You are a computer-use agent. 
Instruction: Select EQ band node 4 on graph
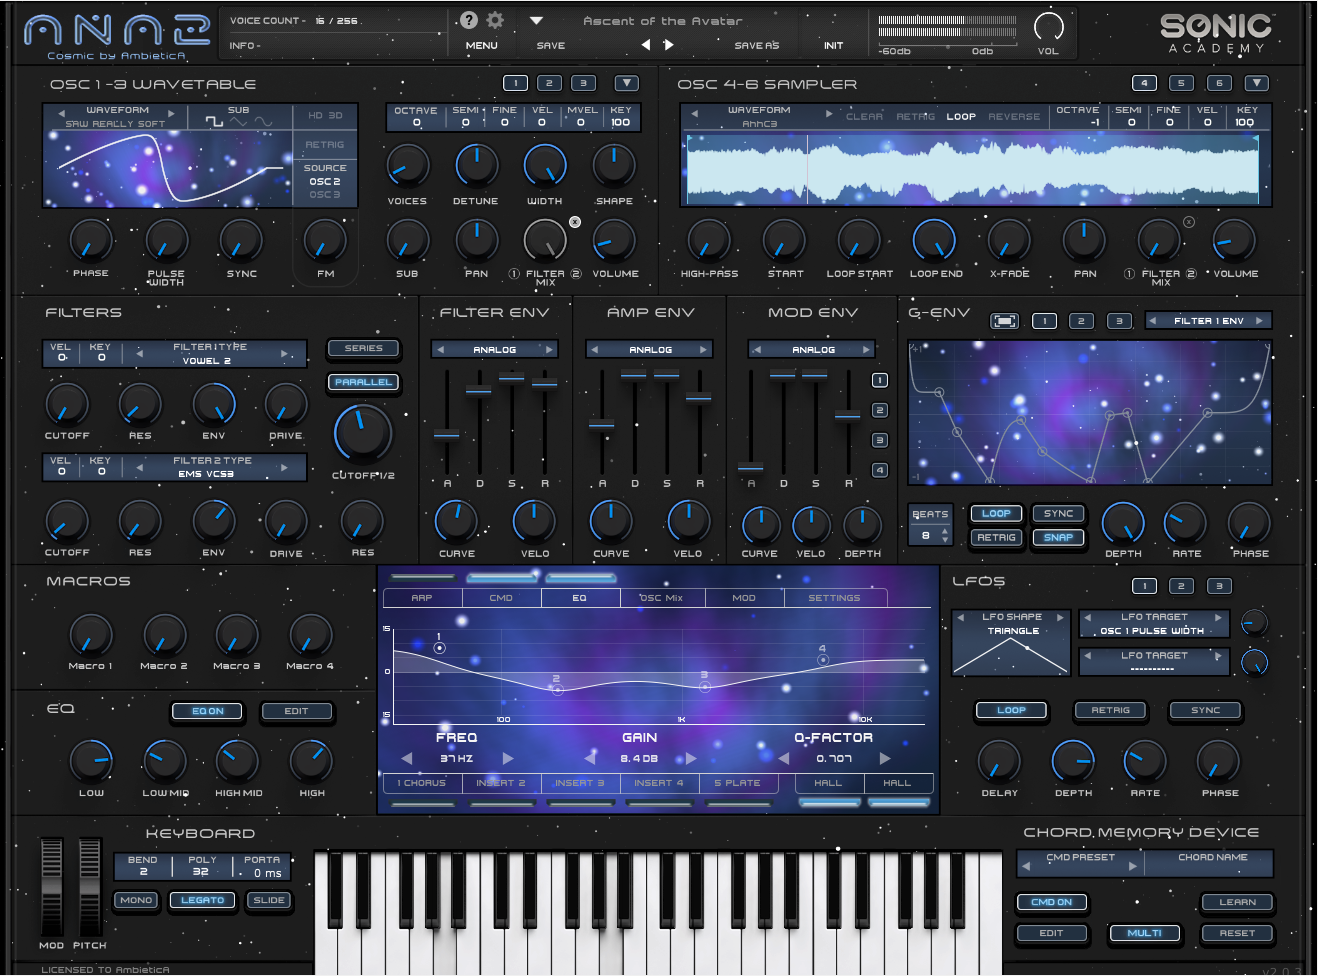823,659
